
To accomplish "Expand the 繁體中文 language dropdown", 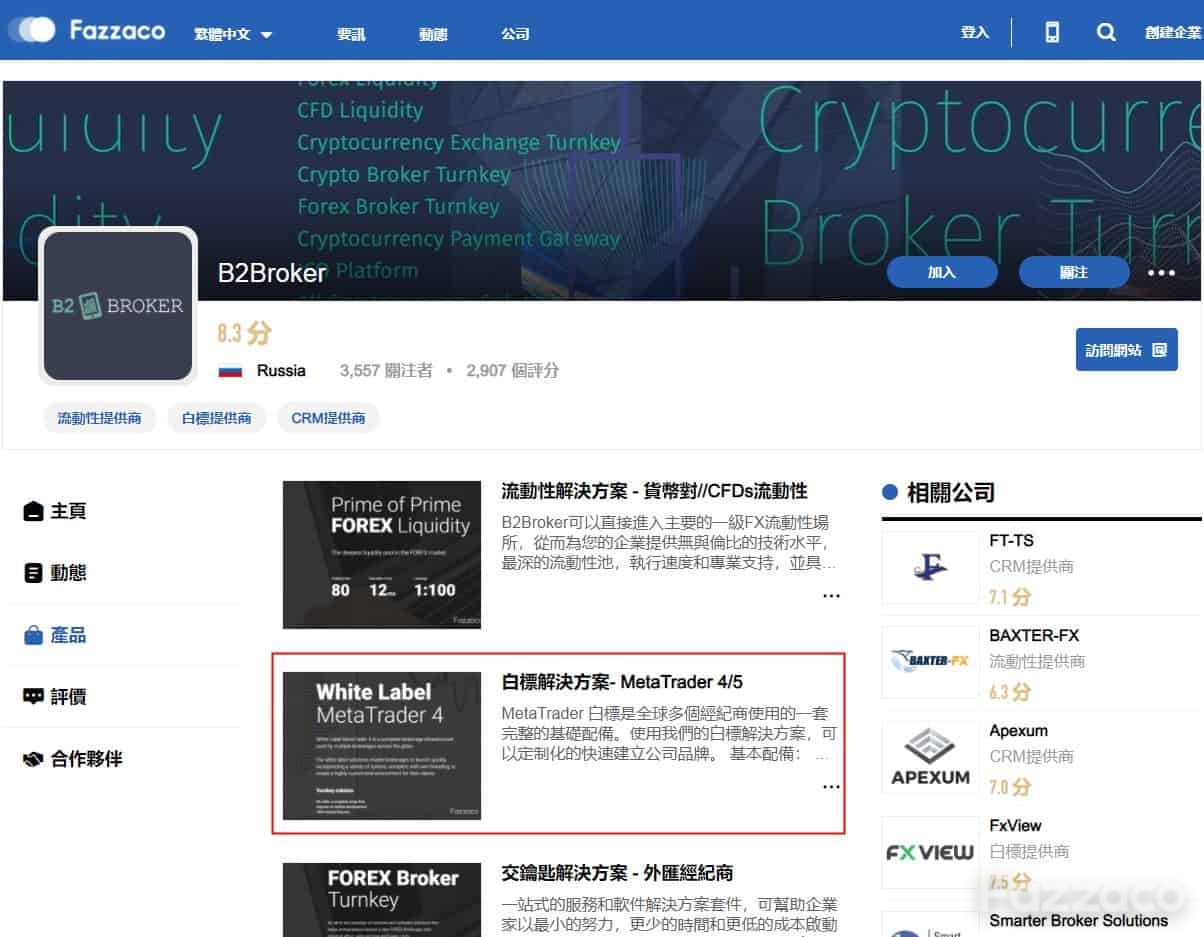I will pyautogui.click(x=233, y=34).
